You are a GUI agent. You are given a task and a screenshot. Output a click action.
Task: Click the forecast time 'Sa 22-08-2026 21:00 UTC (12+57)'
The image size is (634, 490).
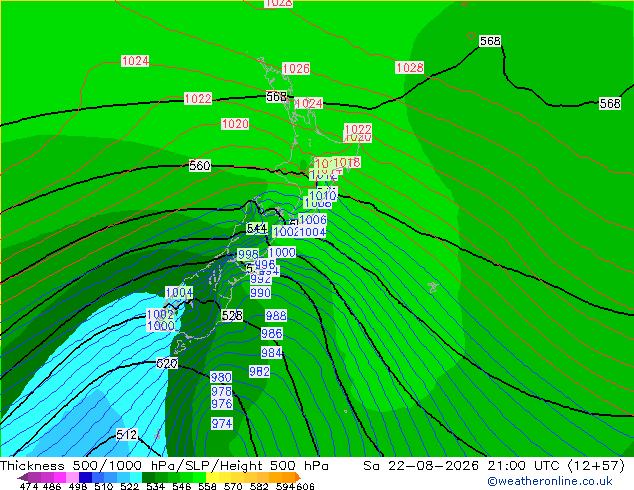494,466
